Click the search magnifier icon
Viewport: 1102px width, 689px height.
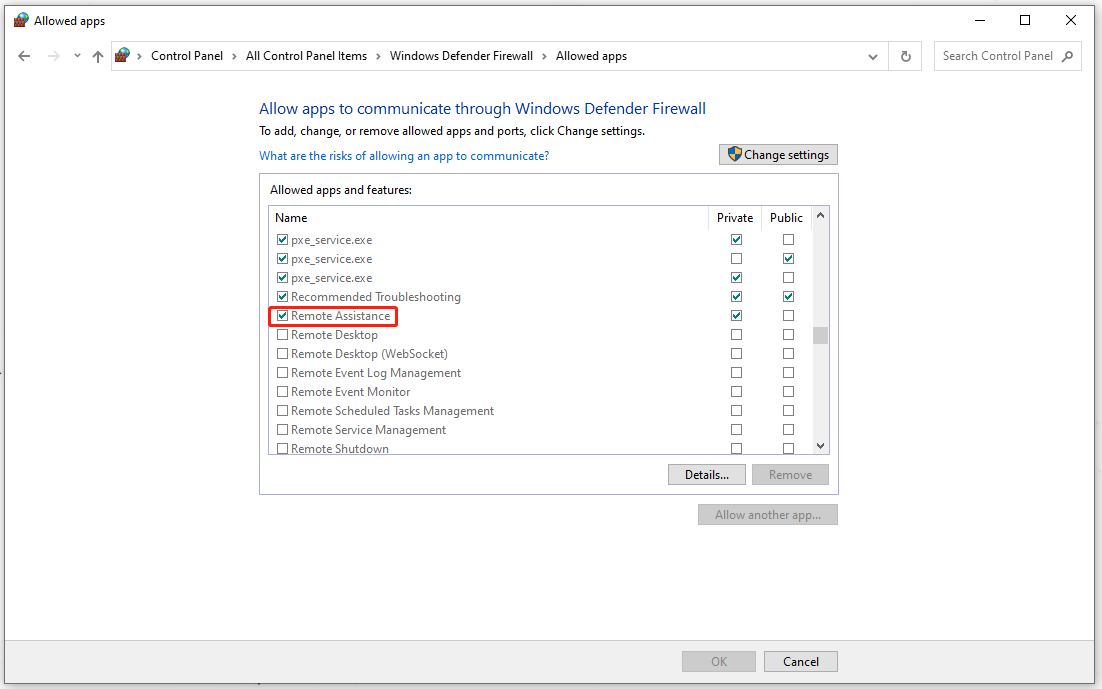click(1067, 56)
